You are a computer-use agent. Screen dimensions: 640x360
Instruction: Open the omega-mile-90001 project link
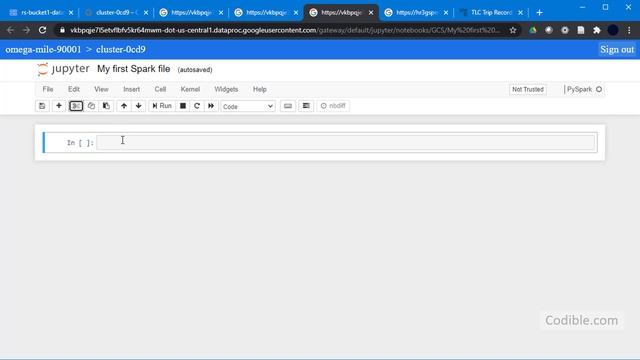(43, 49)
